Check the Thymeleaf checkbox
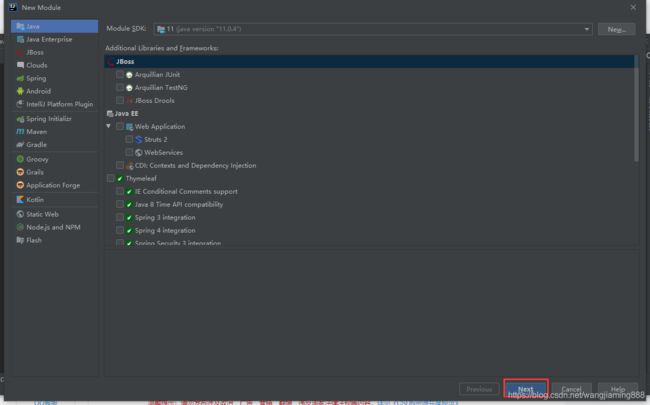 coord(111,178)
